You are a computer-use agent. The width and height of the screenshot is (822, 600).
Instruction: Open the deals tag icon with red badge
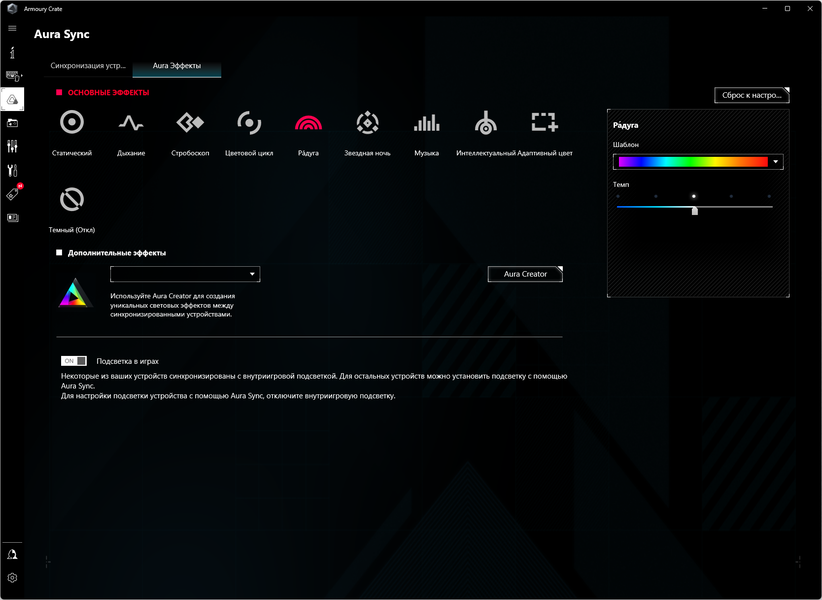[x=13, y=193]
